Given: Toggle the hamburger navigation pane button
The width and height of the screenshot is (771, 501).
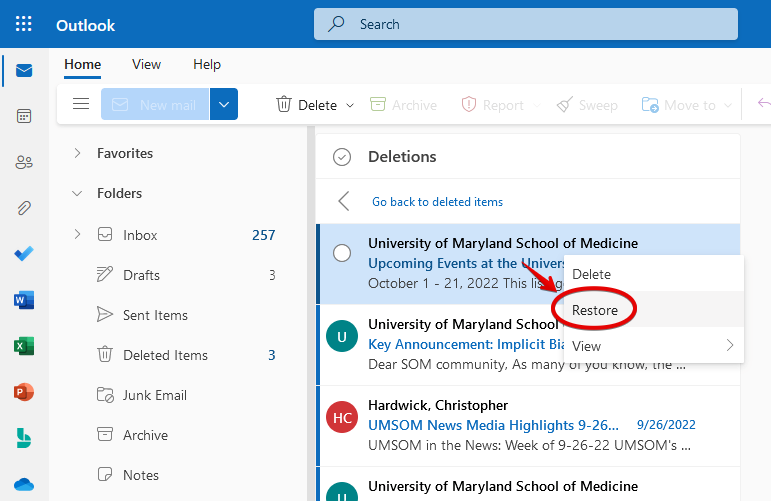Looking at the screenshot, I should click(81, 104).
